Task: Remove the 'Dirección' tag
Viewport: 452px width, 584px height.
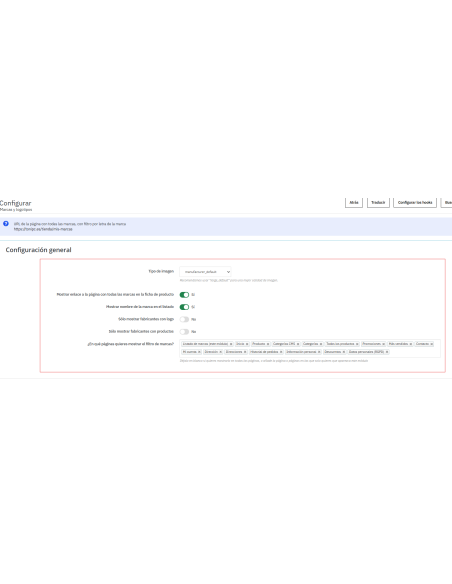Action: (x=220, y=352)
